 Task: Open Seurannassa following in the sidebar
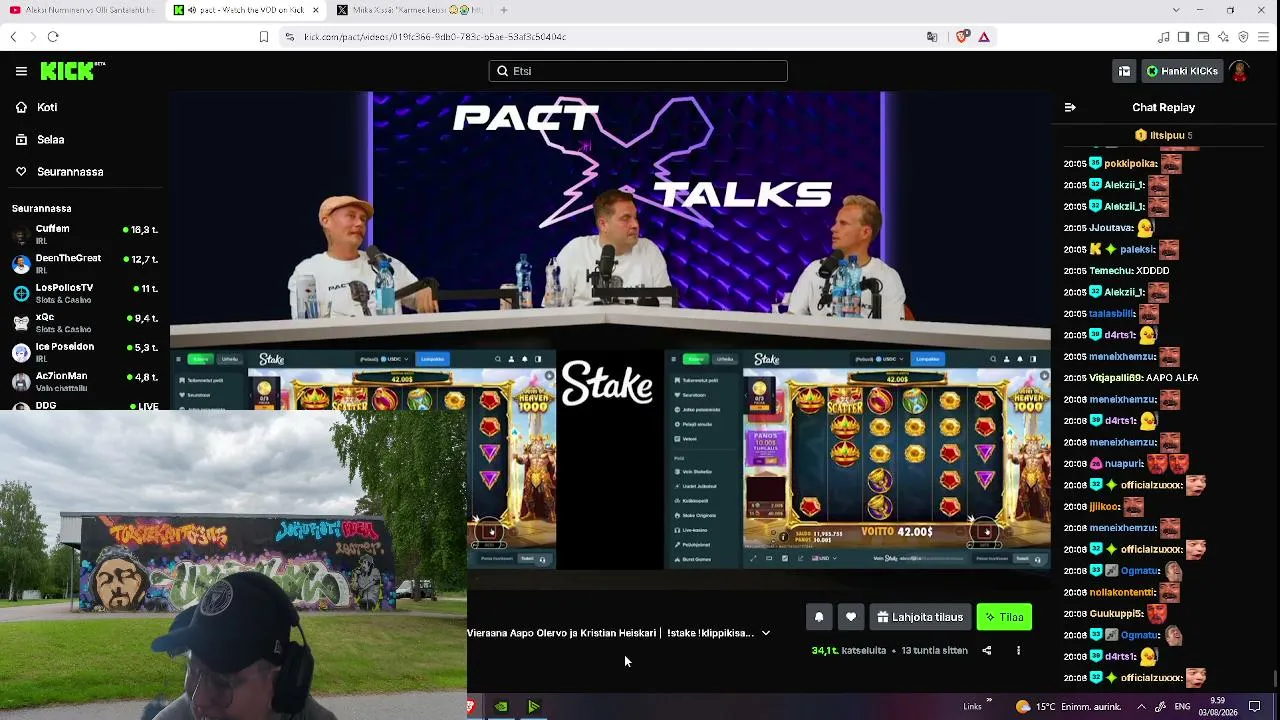tap(70, 172)
